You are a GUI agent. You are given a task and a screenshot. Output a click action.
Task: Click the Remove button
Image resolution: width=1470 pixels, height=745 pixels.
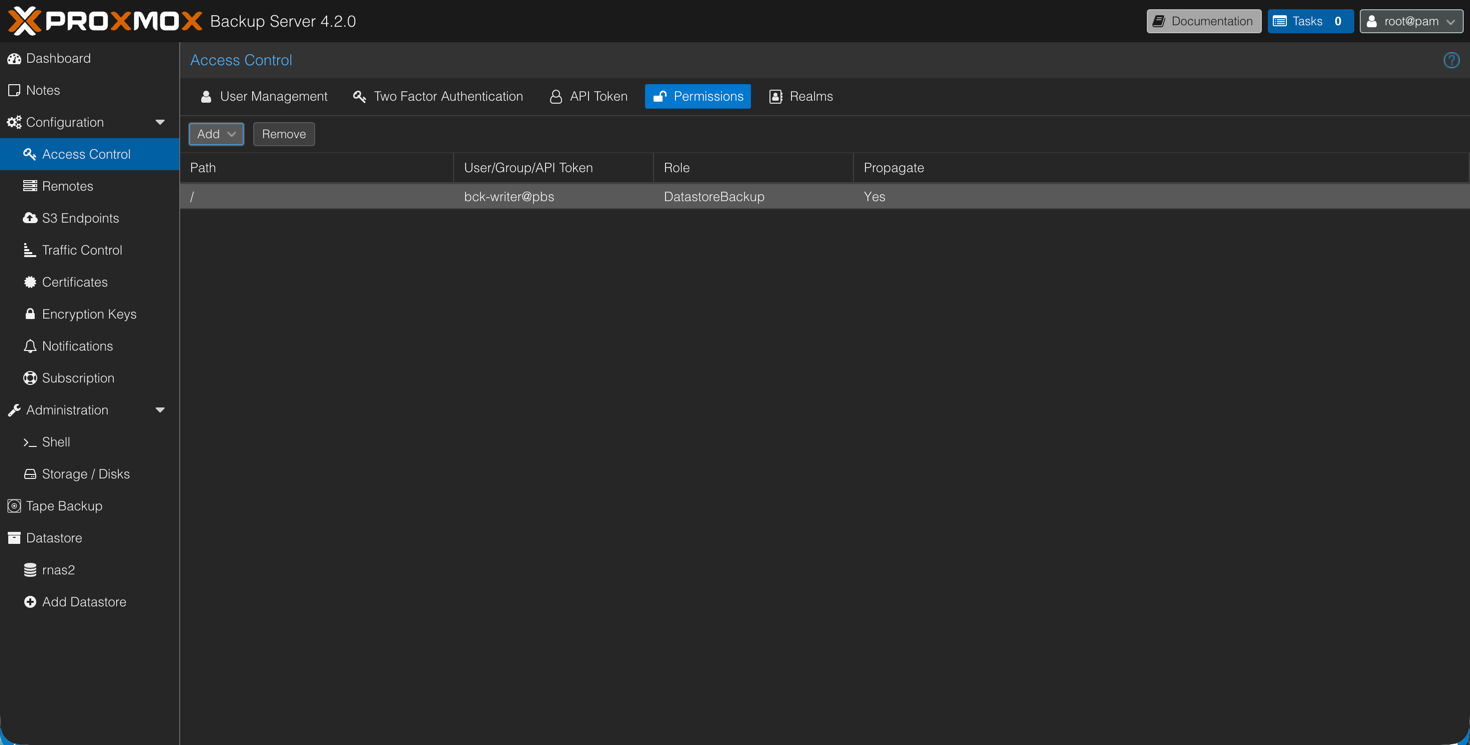pos(284,134)
